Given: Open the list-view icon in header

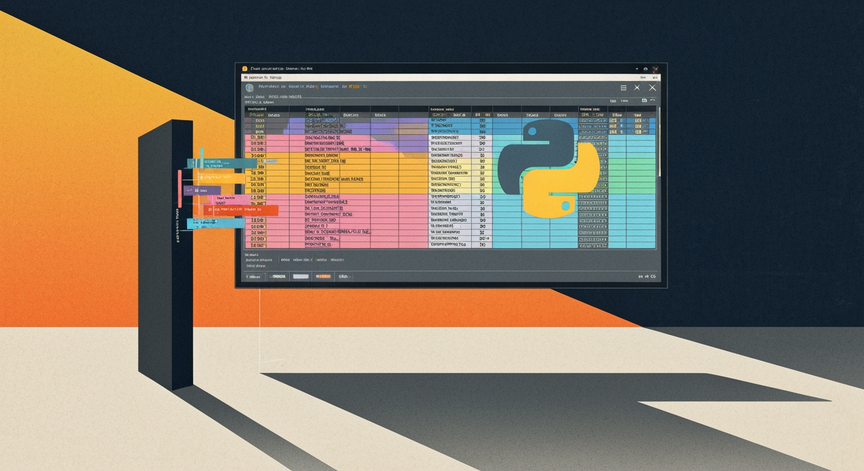Looking at the screenshot, I should (623, 88).
